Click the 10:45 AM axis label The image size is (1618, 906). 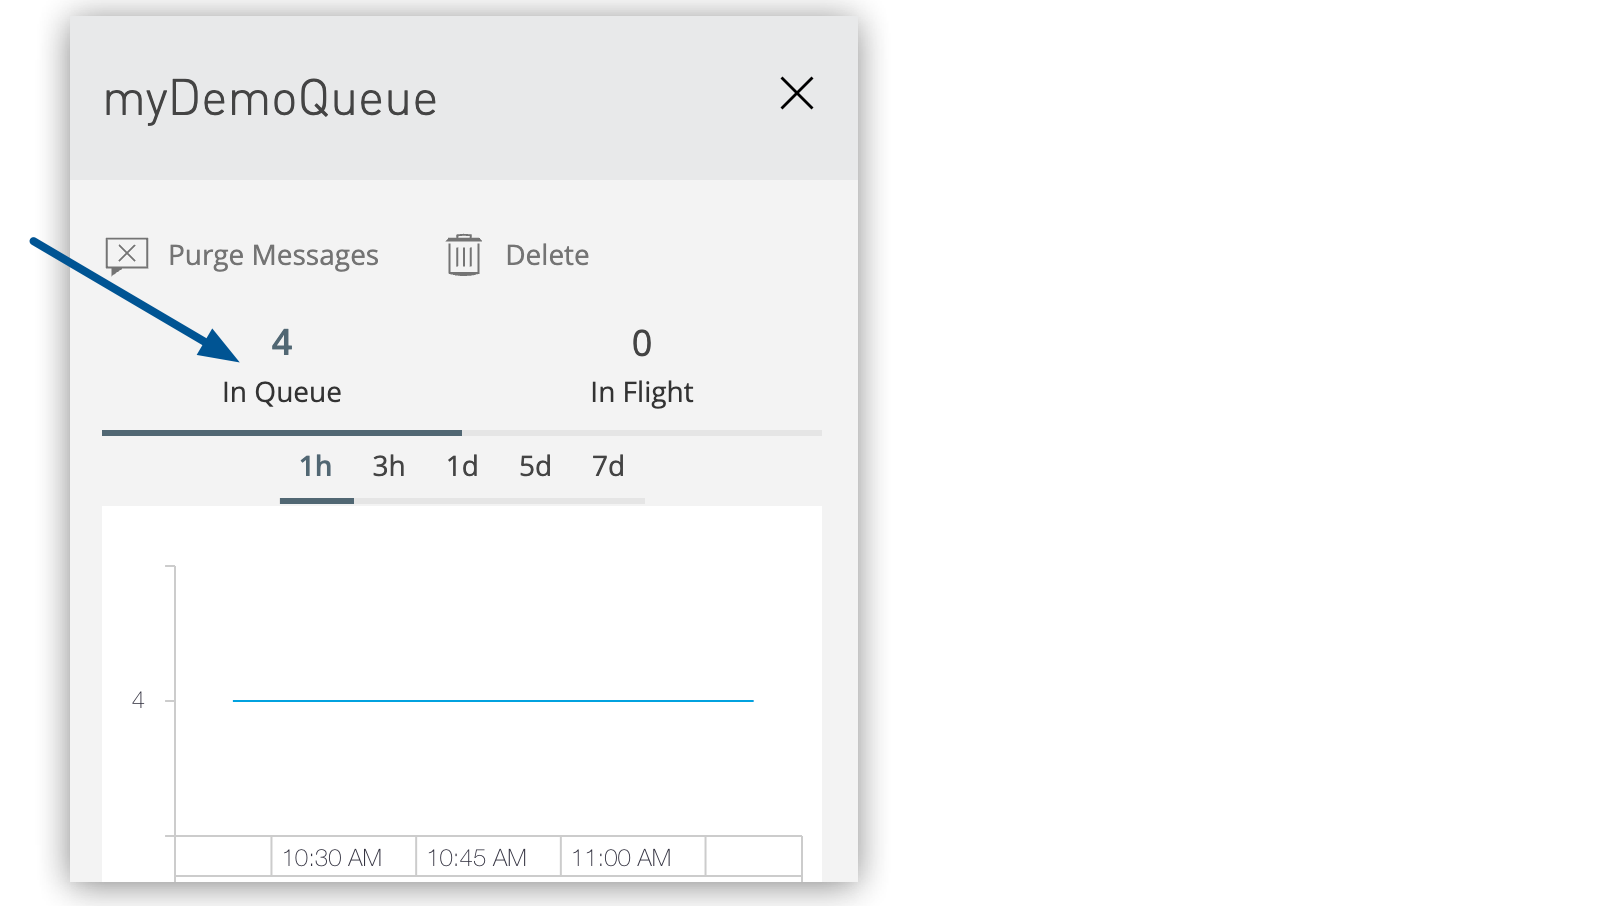477,858
